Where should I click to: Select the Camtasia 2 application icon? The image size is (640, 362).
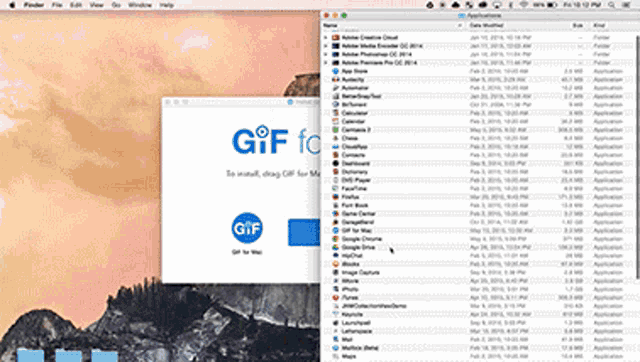336,130
